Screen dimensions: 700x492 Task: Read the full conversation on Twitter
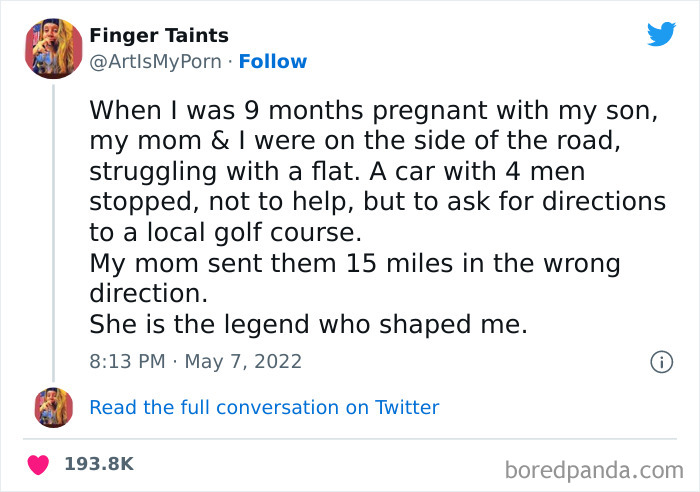[x=264, y=407]
